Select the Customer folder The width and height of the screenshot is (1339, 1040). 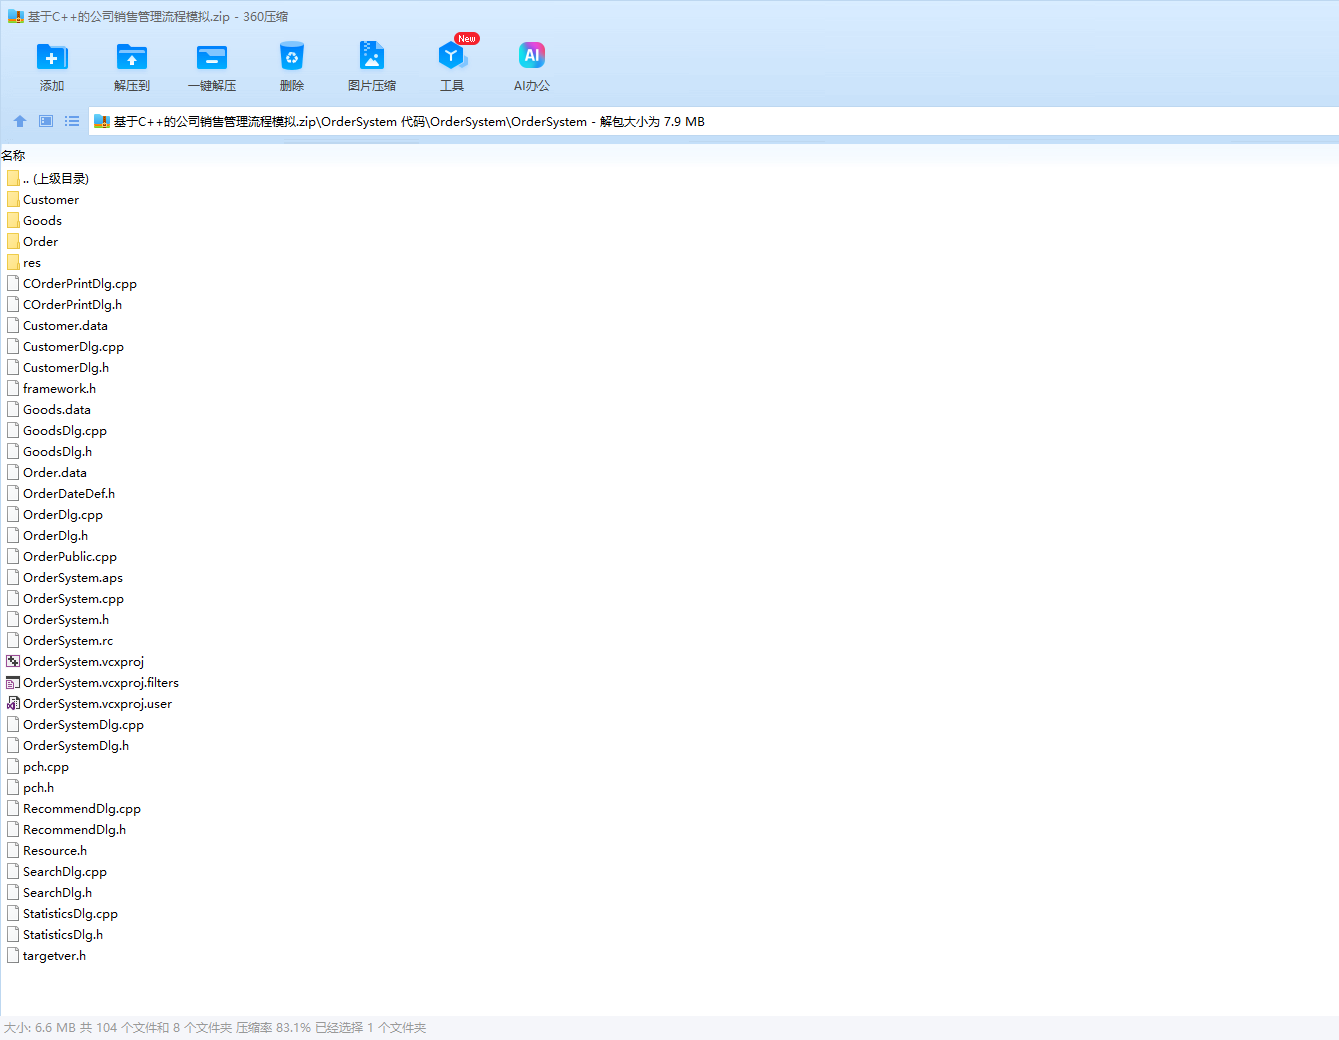43,199
